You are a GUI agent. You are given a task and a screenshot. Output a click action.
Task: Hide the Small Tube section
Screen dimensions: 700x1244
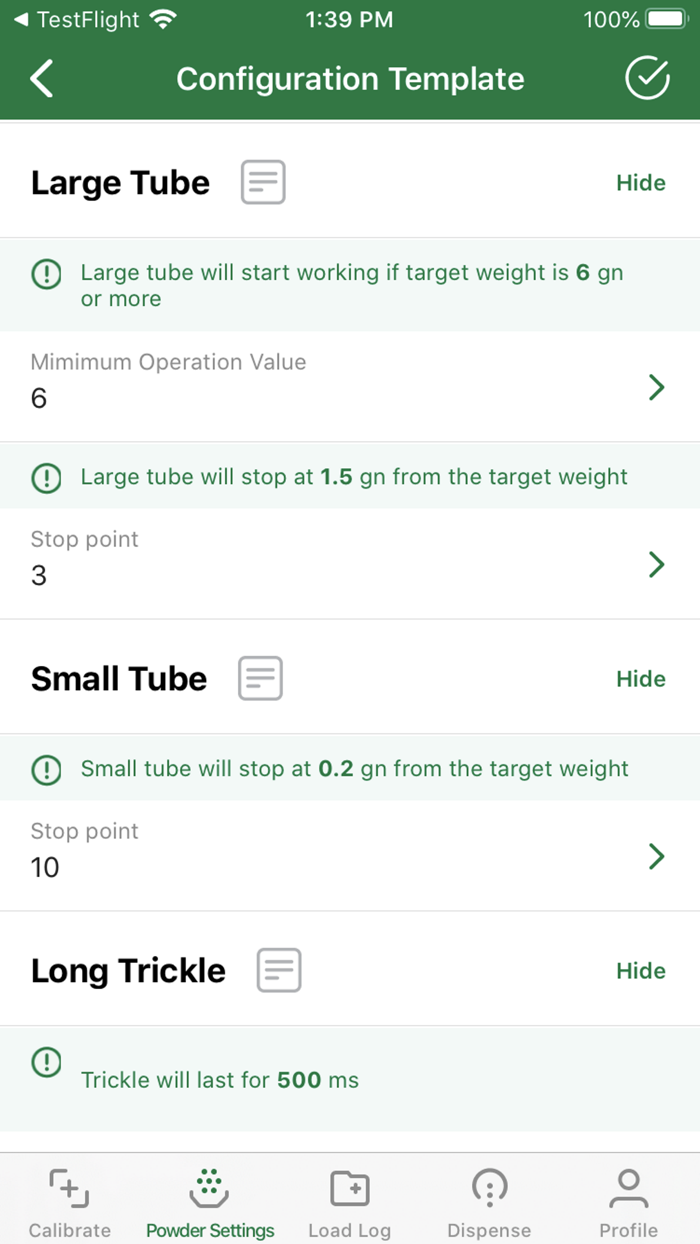[640, 678]
